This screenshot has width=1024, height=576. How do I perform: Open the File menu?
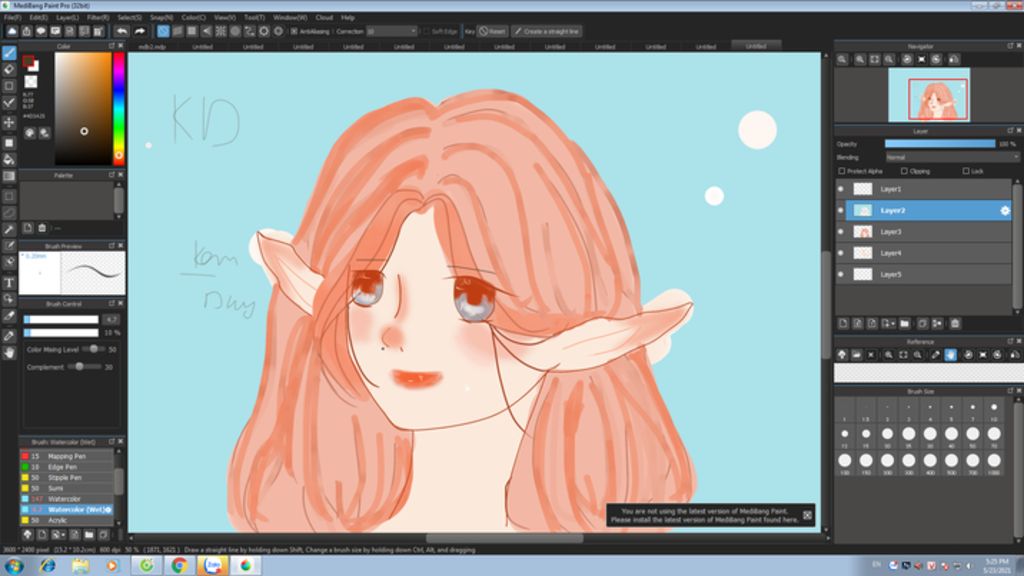click(x=12, y=18)
